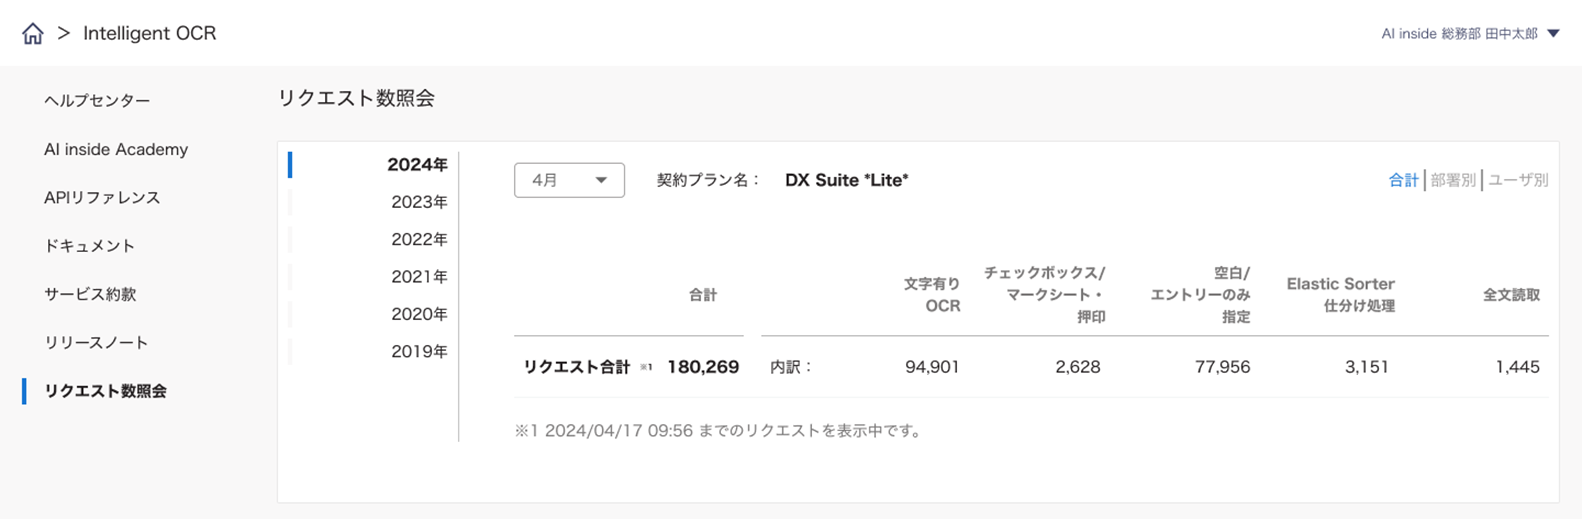1582x519 pixels.
Task: Choose the 2022年 year tab
Action: [419, 239]
